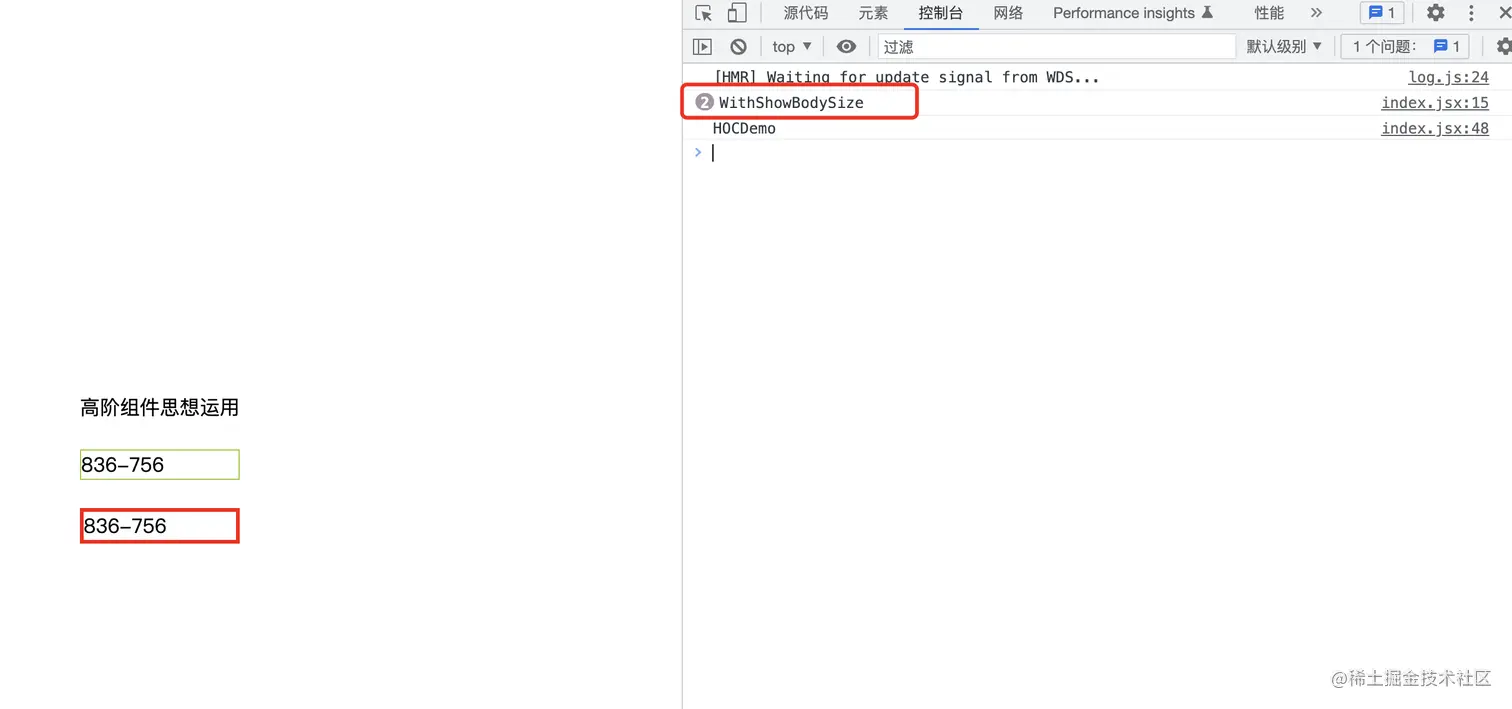Open the top context dropdown
Viewport: 1512px width, 709px height.
(792, 46)
